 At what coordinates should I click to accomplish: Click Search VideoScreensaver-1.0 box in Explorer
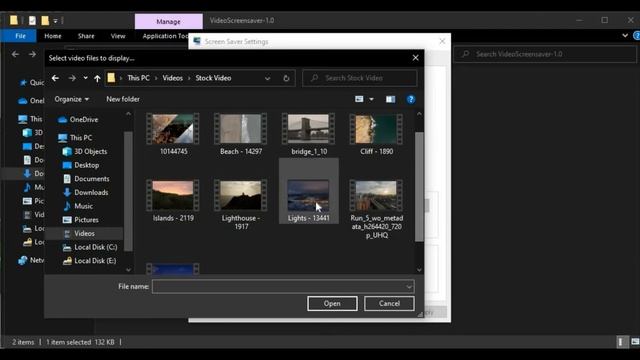click(x=545, y=54)
